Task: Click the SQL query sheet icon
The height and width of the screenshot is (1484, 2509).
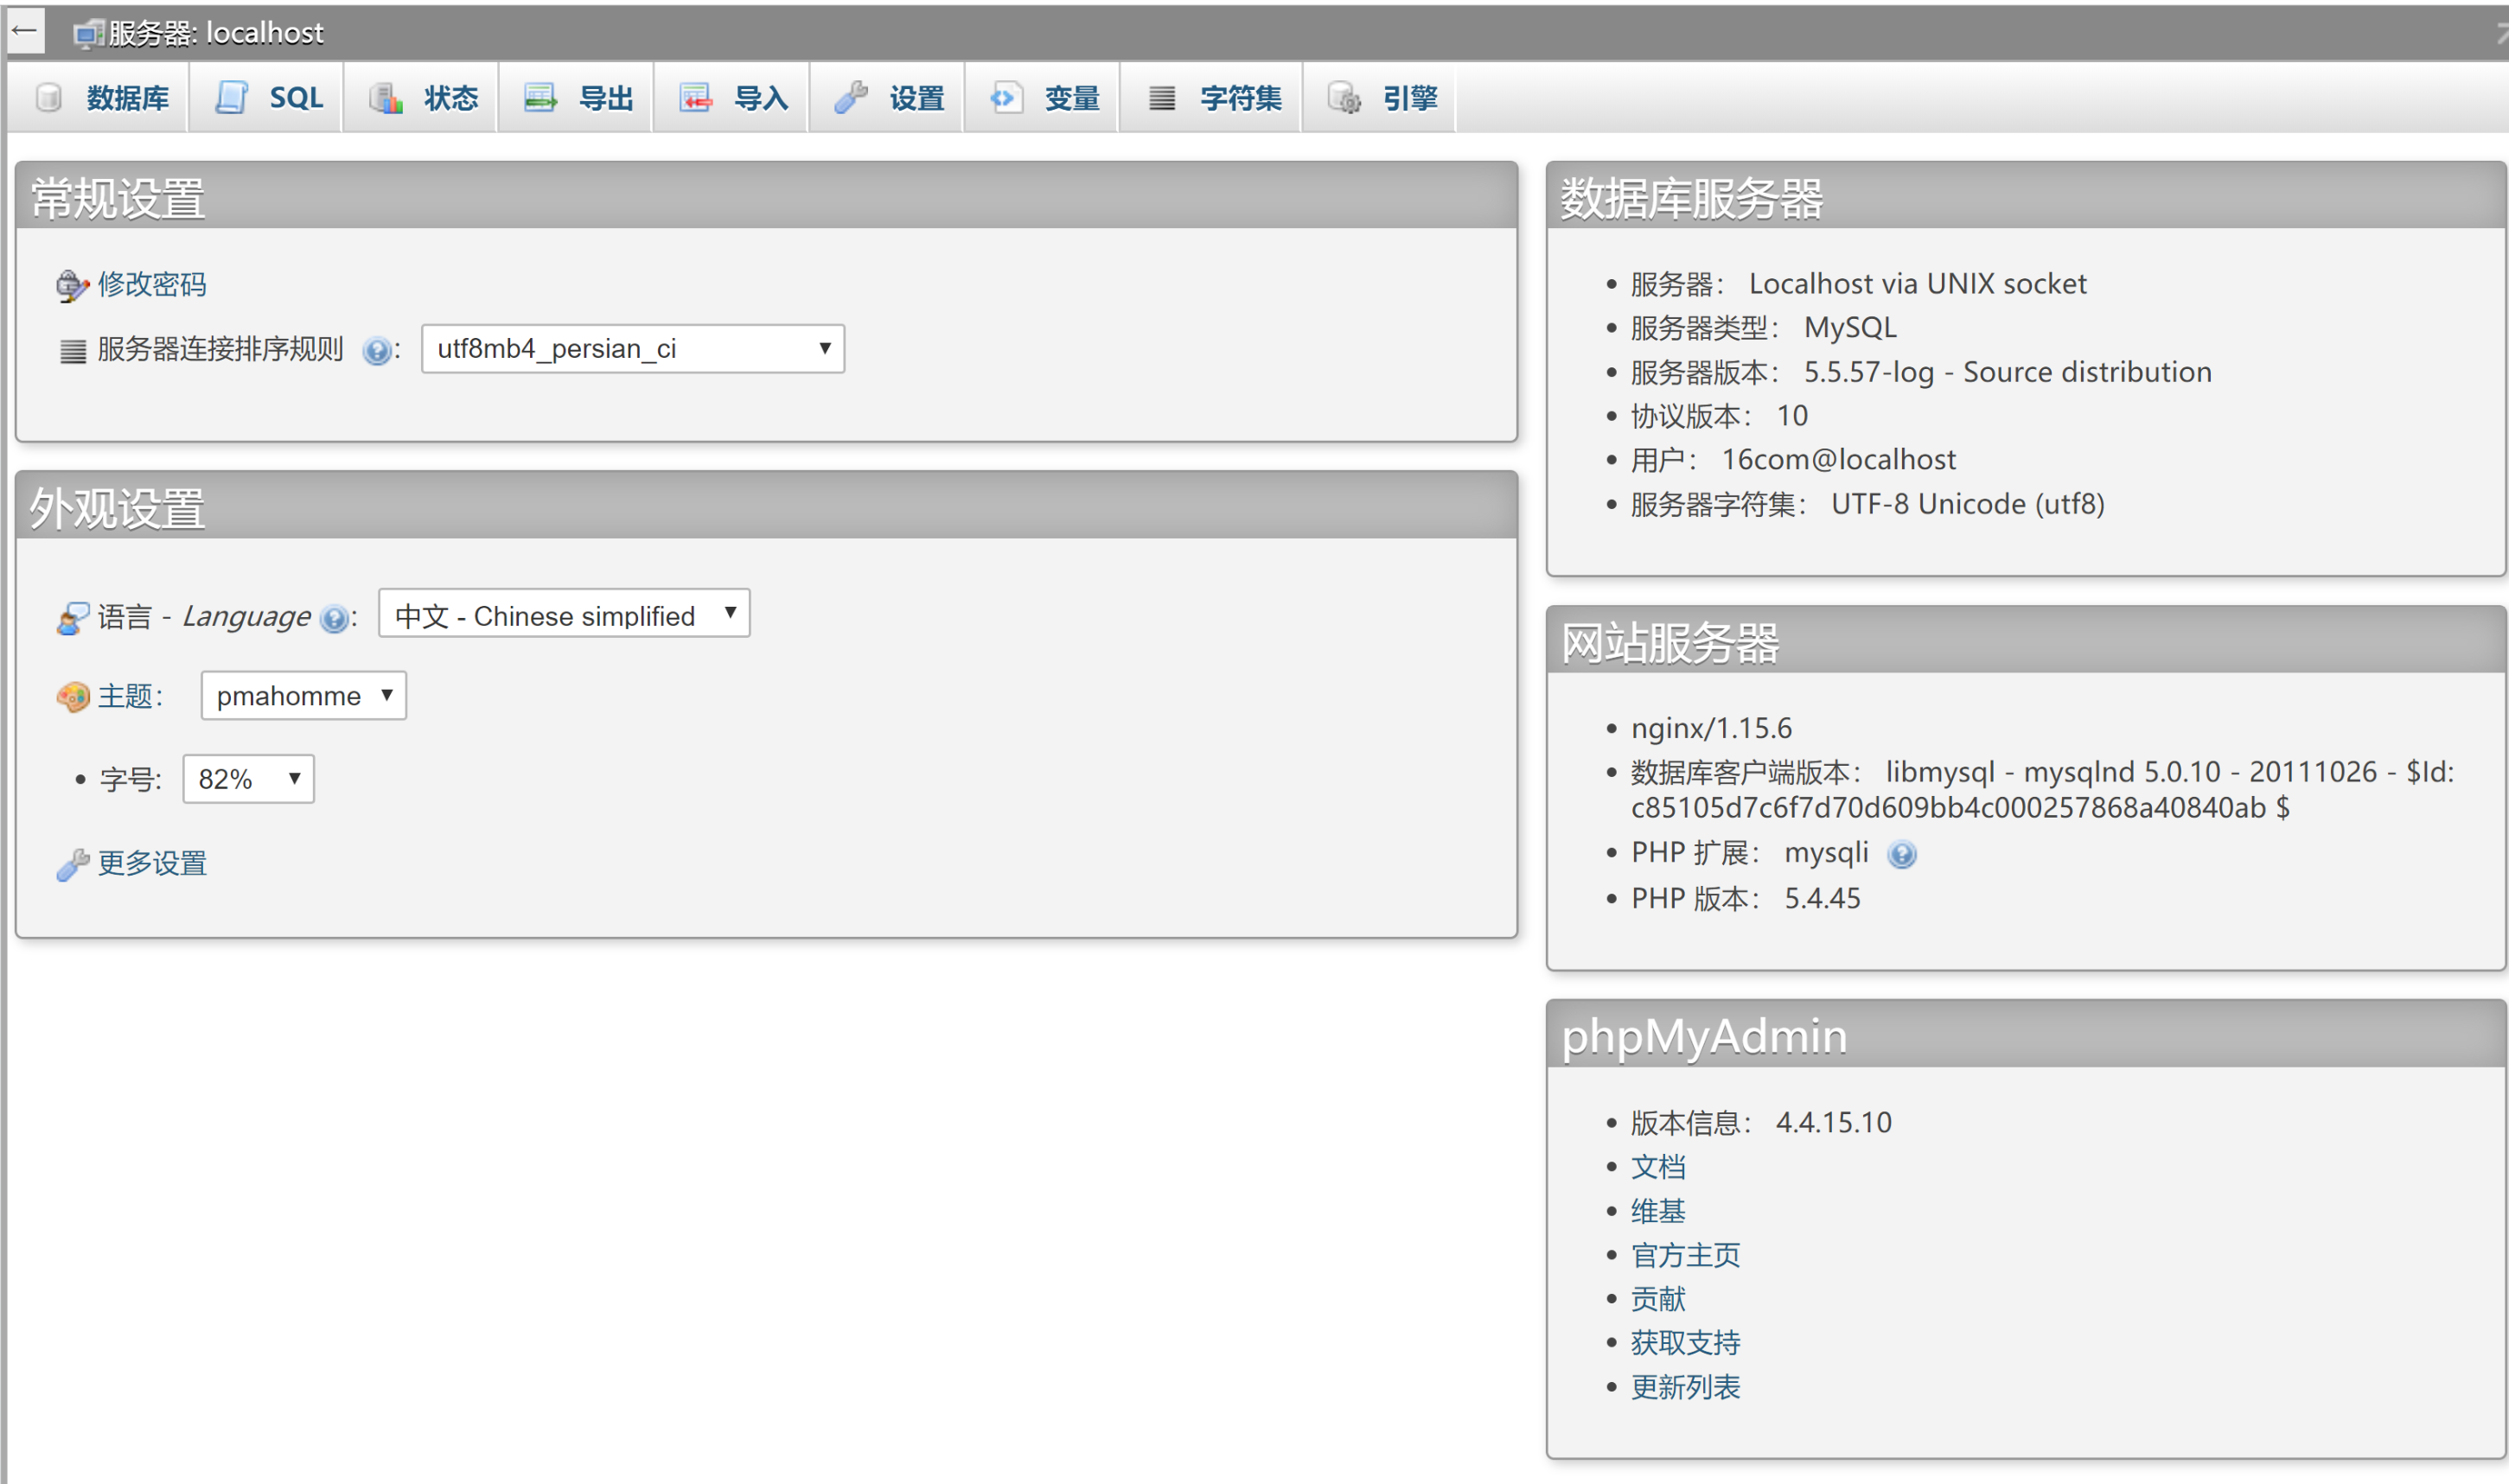Action: pos(232,98)
